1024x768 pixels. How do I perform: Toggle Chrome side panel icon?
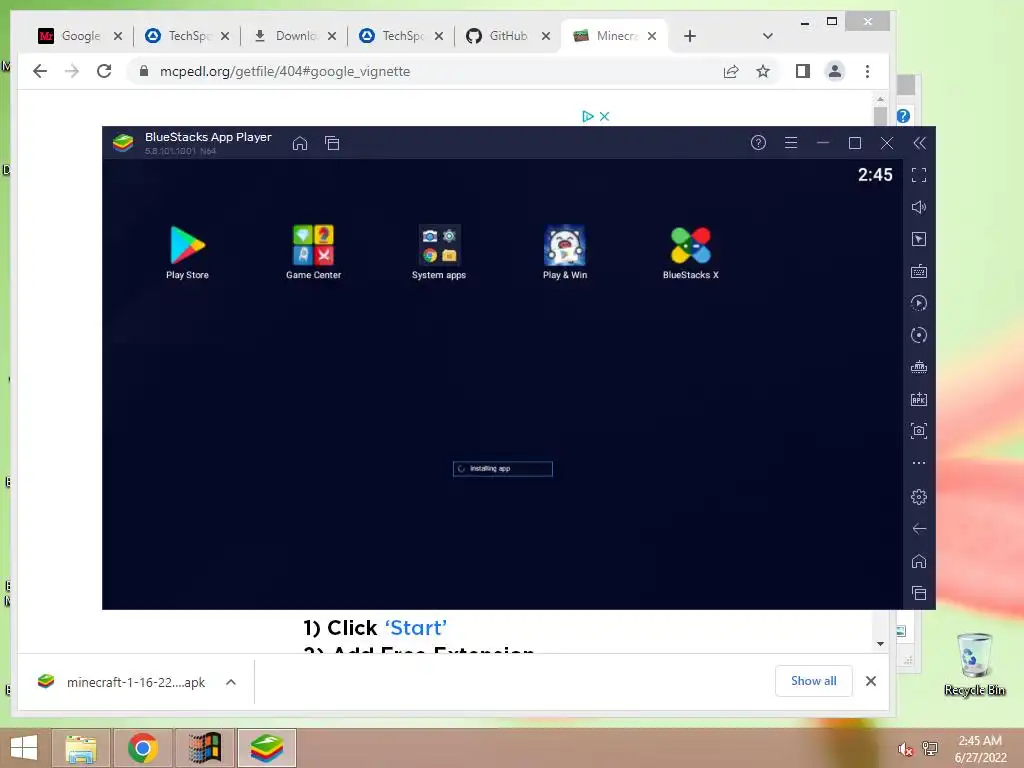coord(803,71)
